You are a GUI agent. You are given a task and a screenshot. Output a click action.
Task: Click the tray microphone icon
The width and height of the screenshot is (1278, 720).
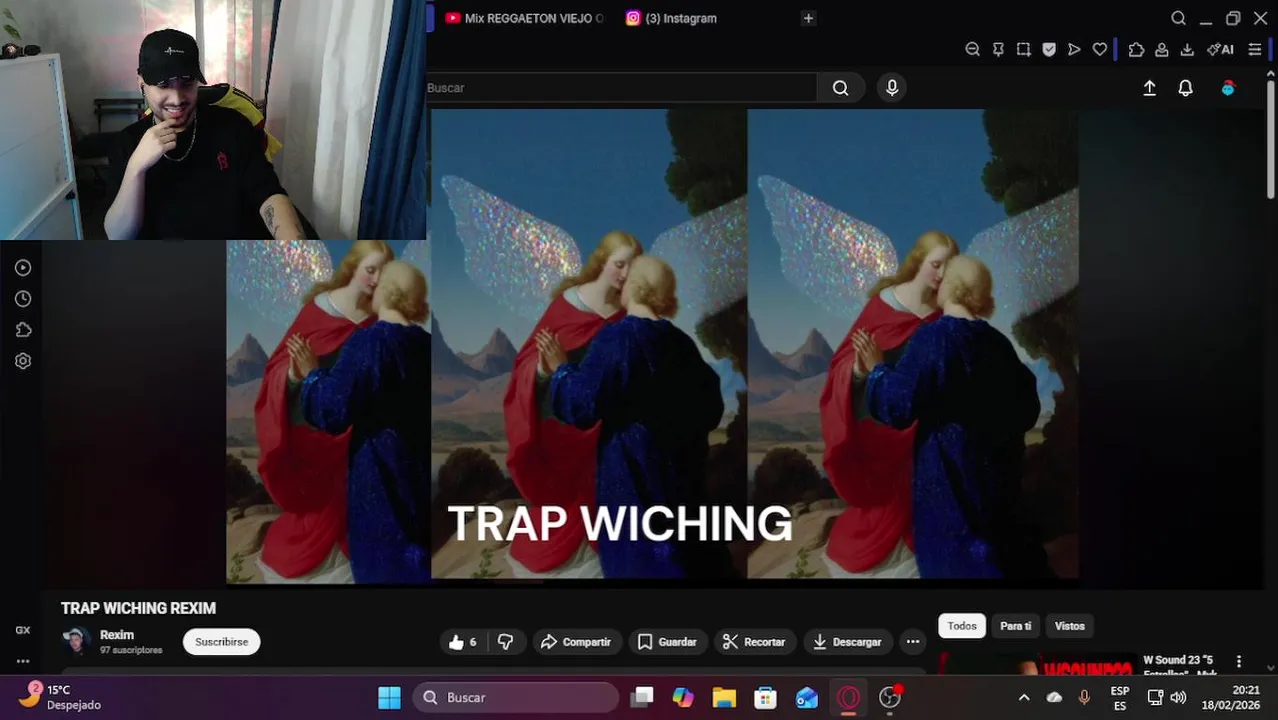click(x=1084, y=698)
